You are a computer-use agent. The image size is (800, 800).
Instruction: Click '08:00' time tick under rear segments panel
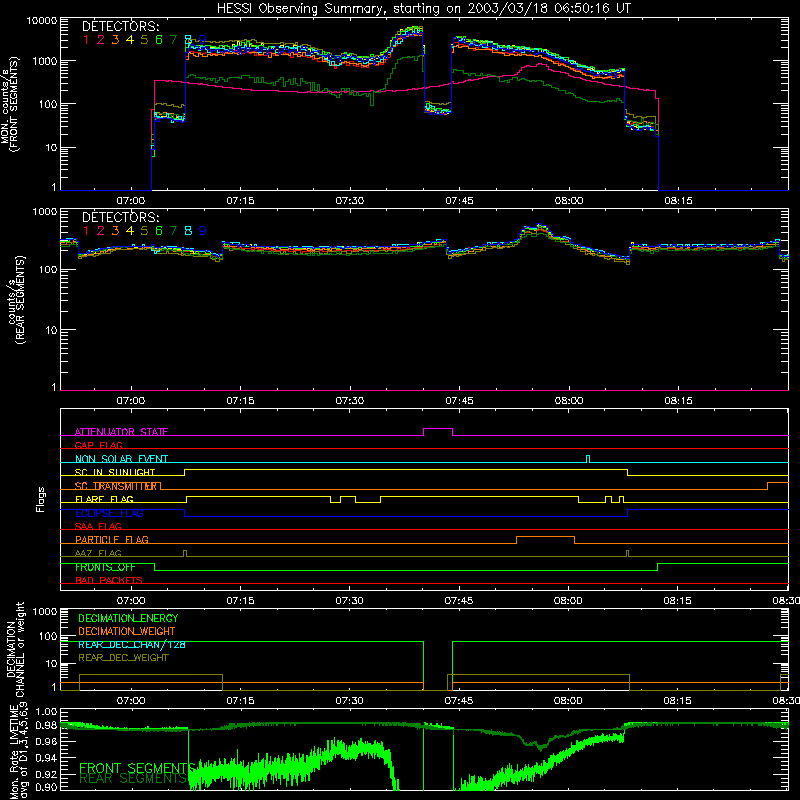(568, 401)
